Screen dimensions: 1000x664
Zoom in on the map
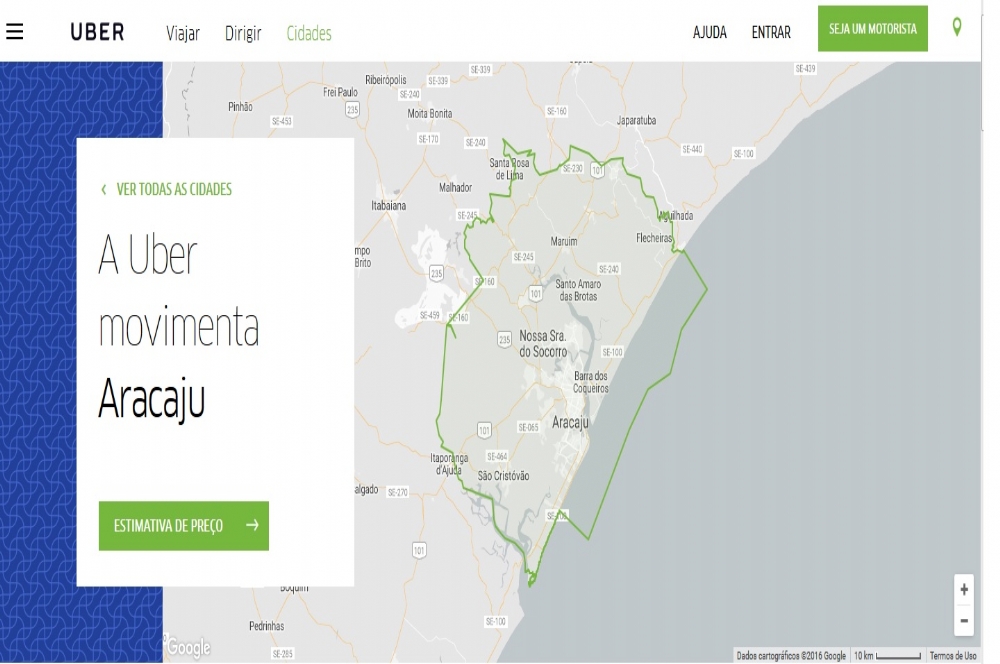click(964, 590)
